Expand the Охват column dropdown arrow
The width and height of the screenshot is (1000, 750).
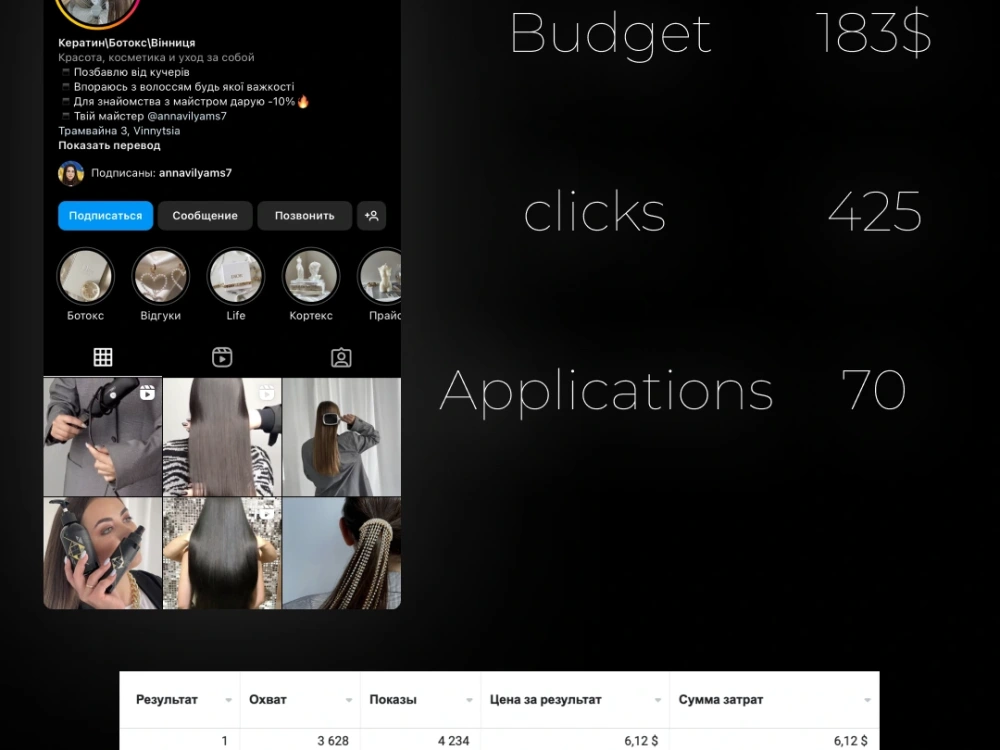coord(349,700)
